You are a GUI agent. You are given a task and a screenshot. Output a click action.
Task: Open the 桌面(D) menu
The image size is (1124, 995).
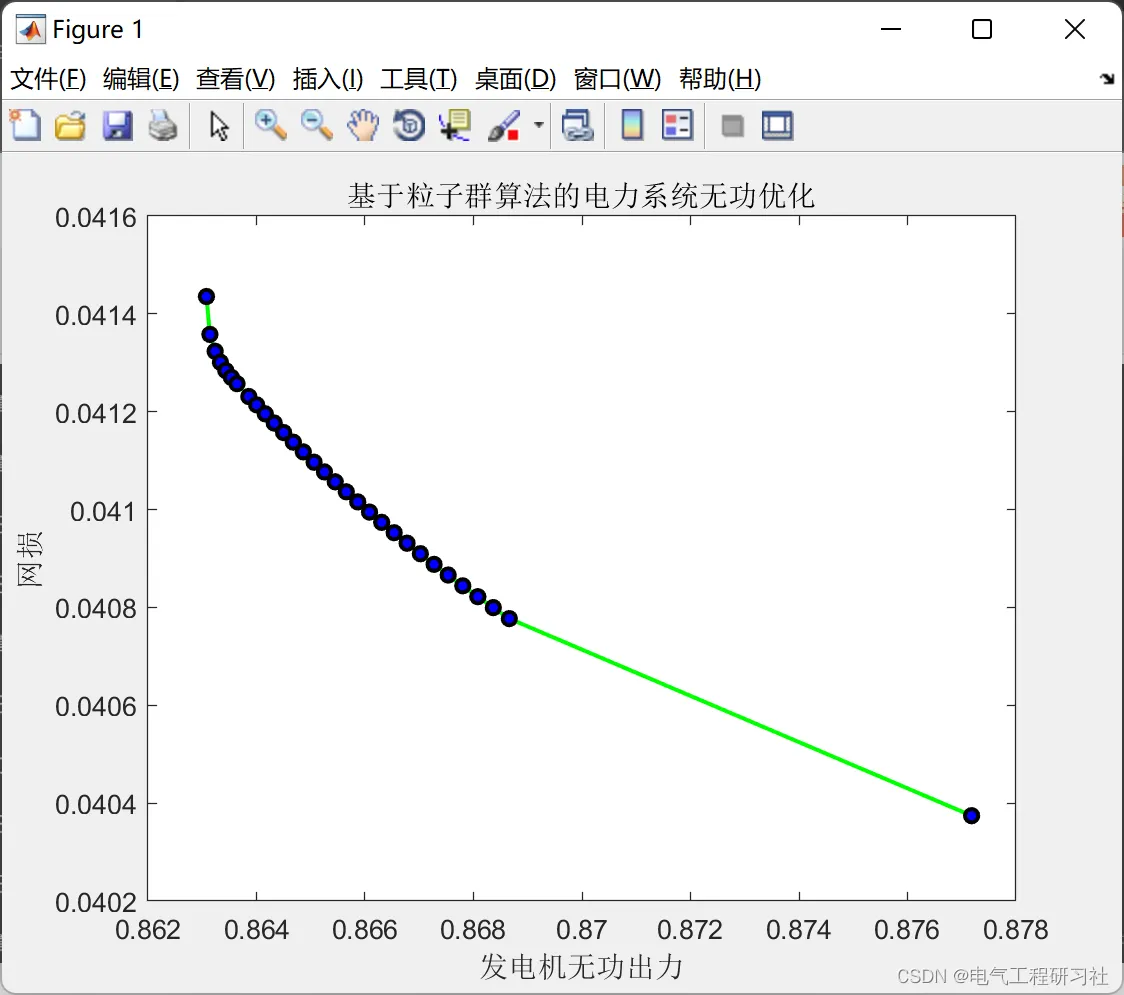[x=515, y=79]
